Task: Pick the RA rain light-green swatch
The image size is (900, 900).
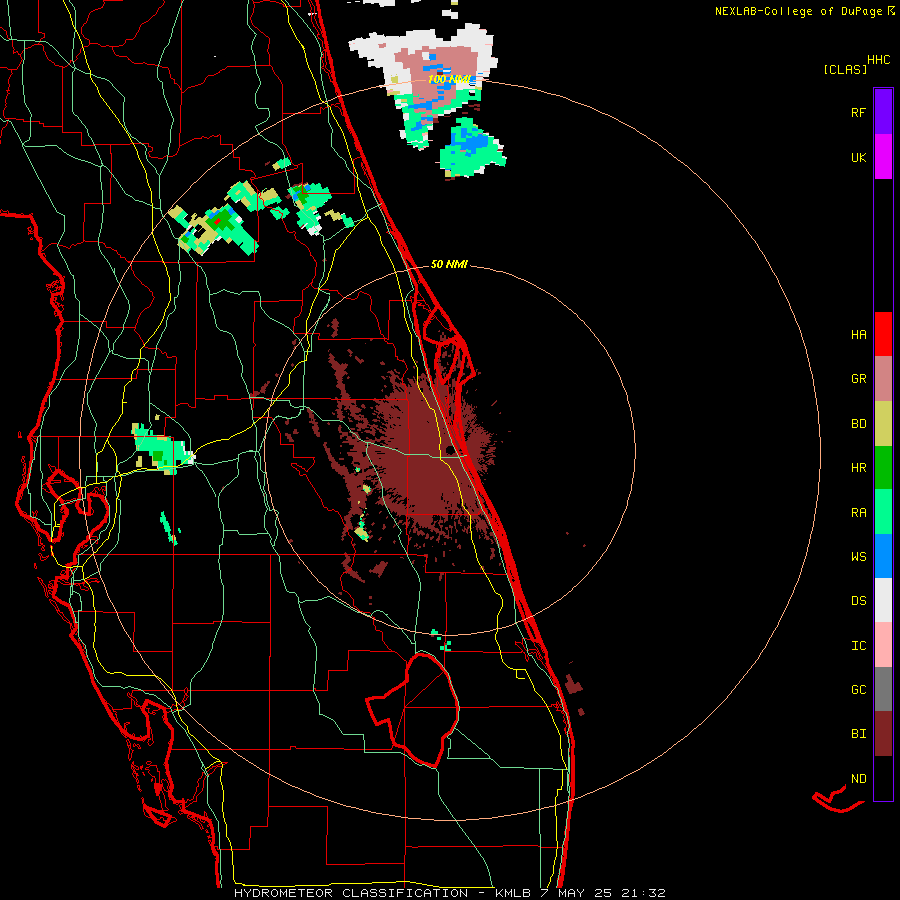Action: coord(883,512)
